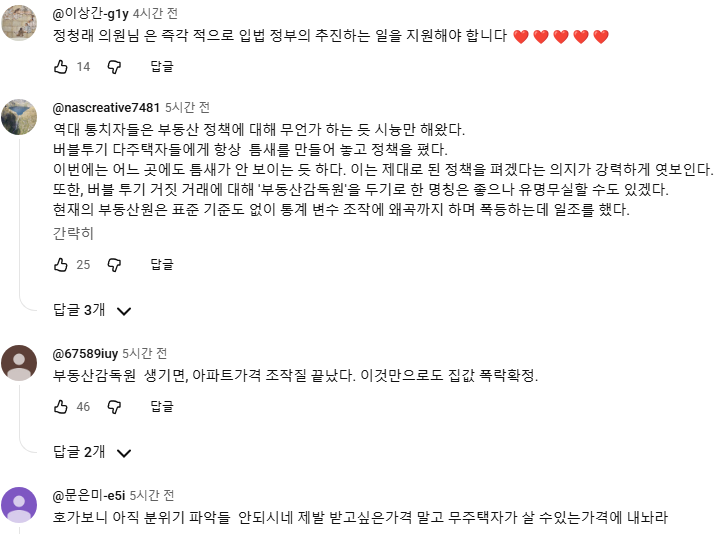Like the comment by @이상간-g1y
Screen dimensions: 717x534
61,67
